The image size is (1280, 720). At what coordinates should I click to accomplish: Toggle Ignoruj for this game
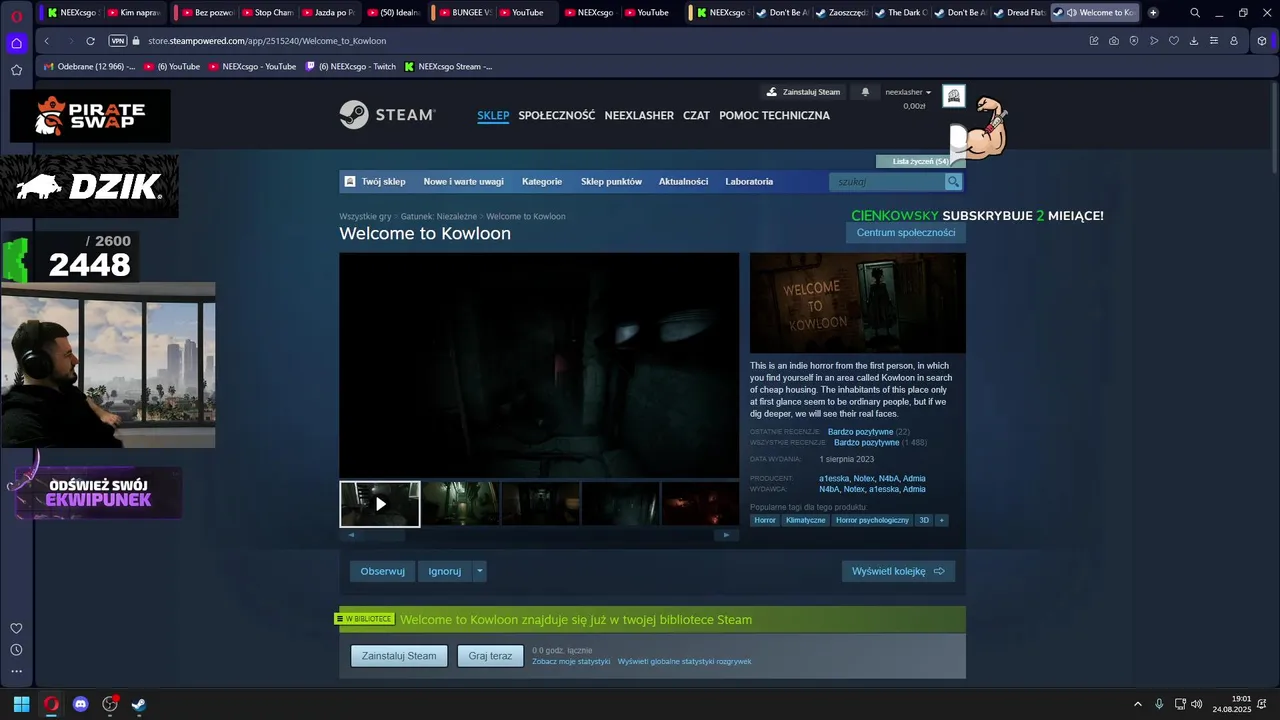[x=445, y=571]
